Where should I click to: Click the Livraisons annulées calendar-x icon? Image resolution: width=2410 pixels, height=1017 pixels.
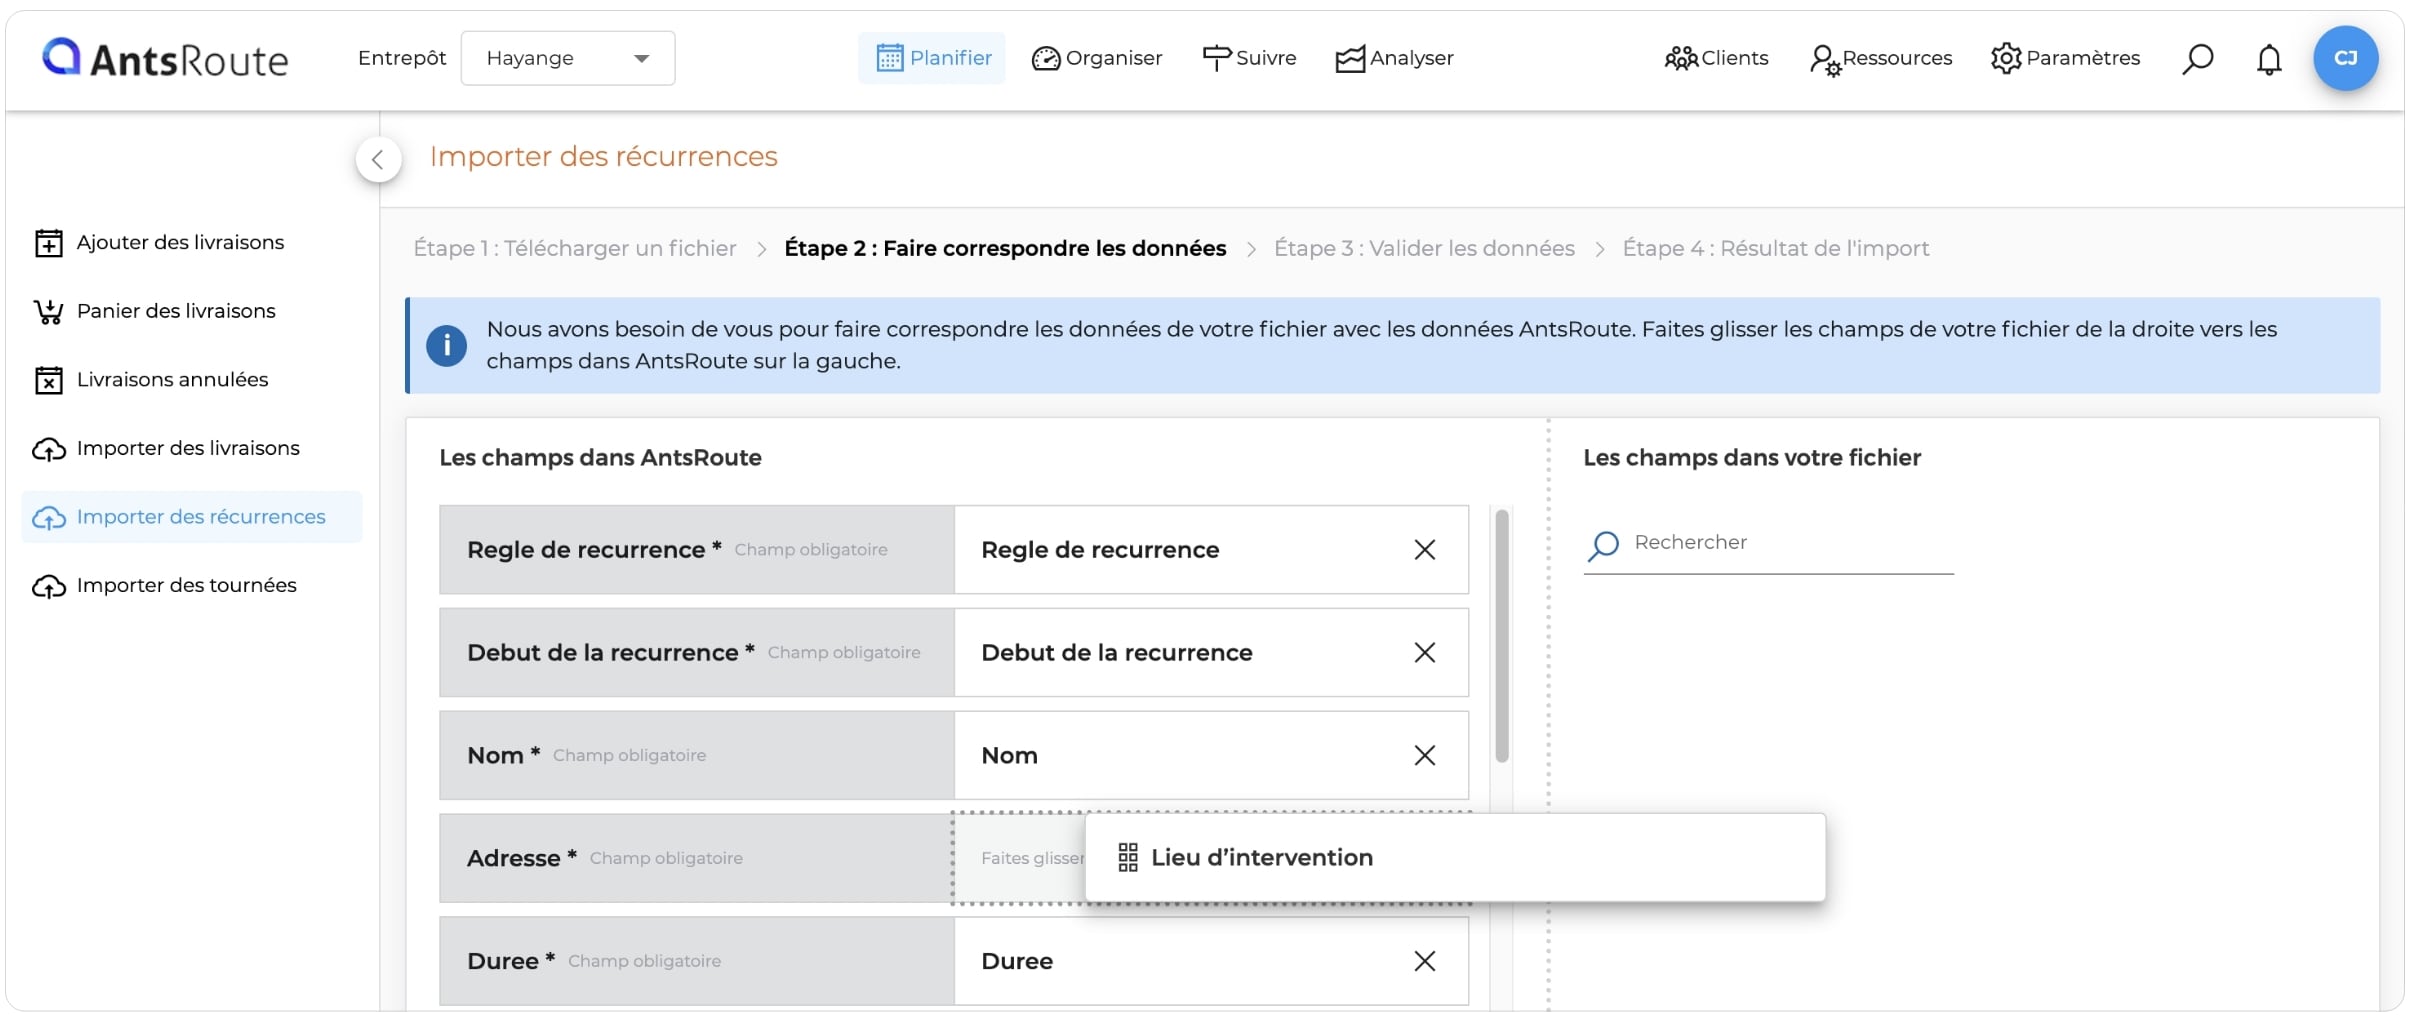(49, 380)
